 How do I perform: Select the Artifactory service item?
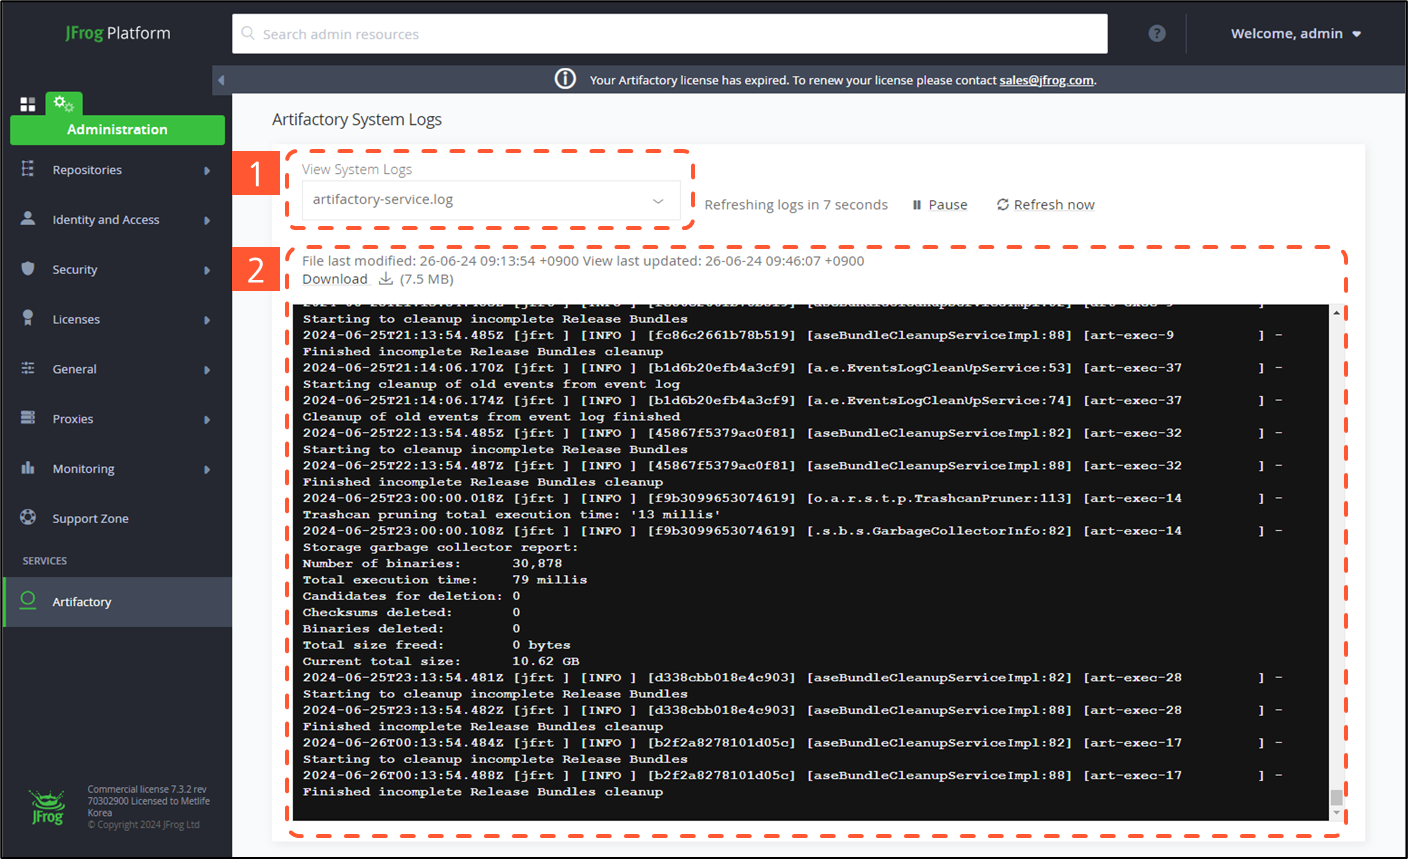pyautogui.click(x=117, y=601)
